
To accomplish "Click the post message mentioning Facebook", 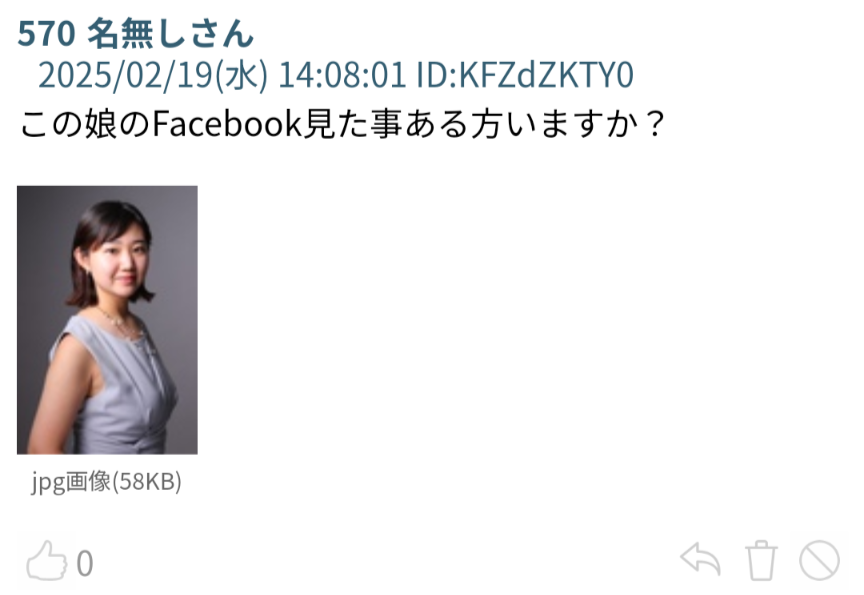I will pos(342,124).
